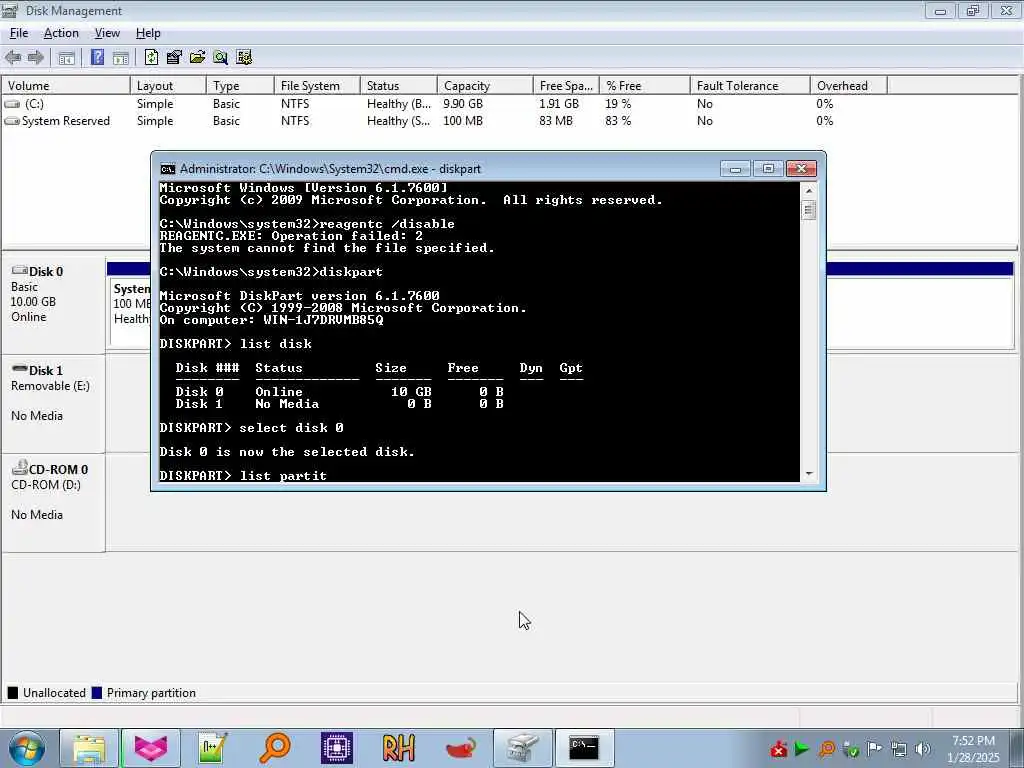This screenshot has width=1024, height=768.
Task: Sort by the Layout column header
Action: click(168, 86)
